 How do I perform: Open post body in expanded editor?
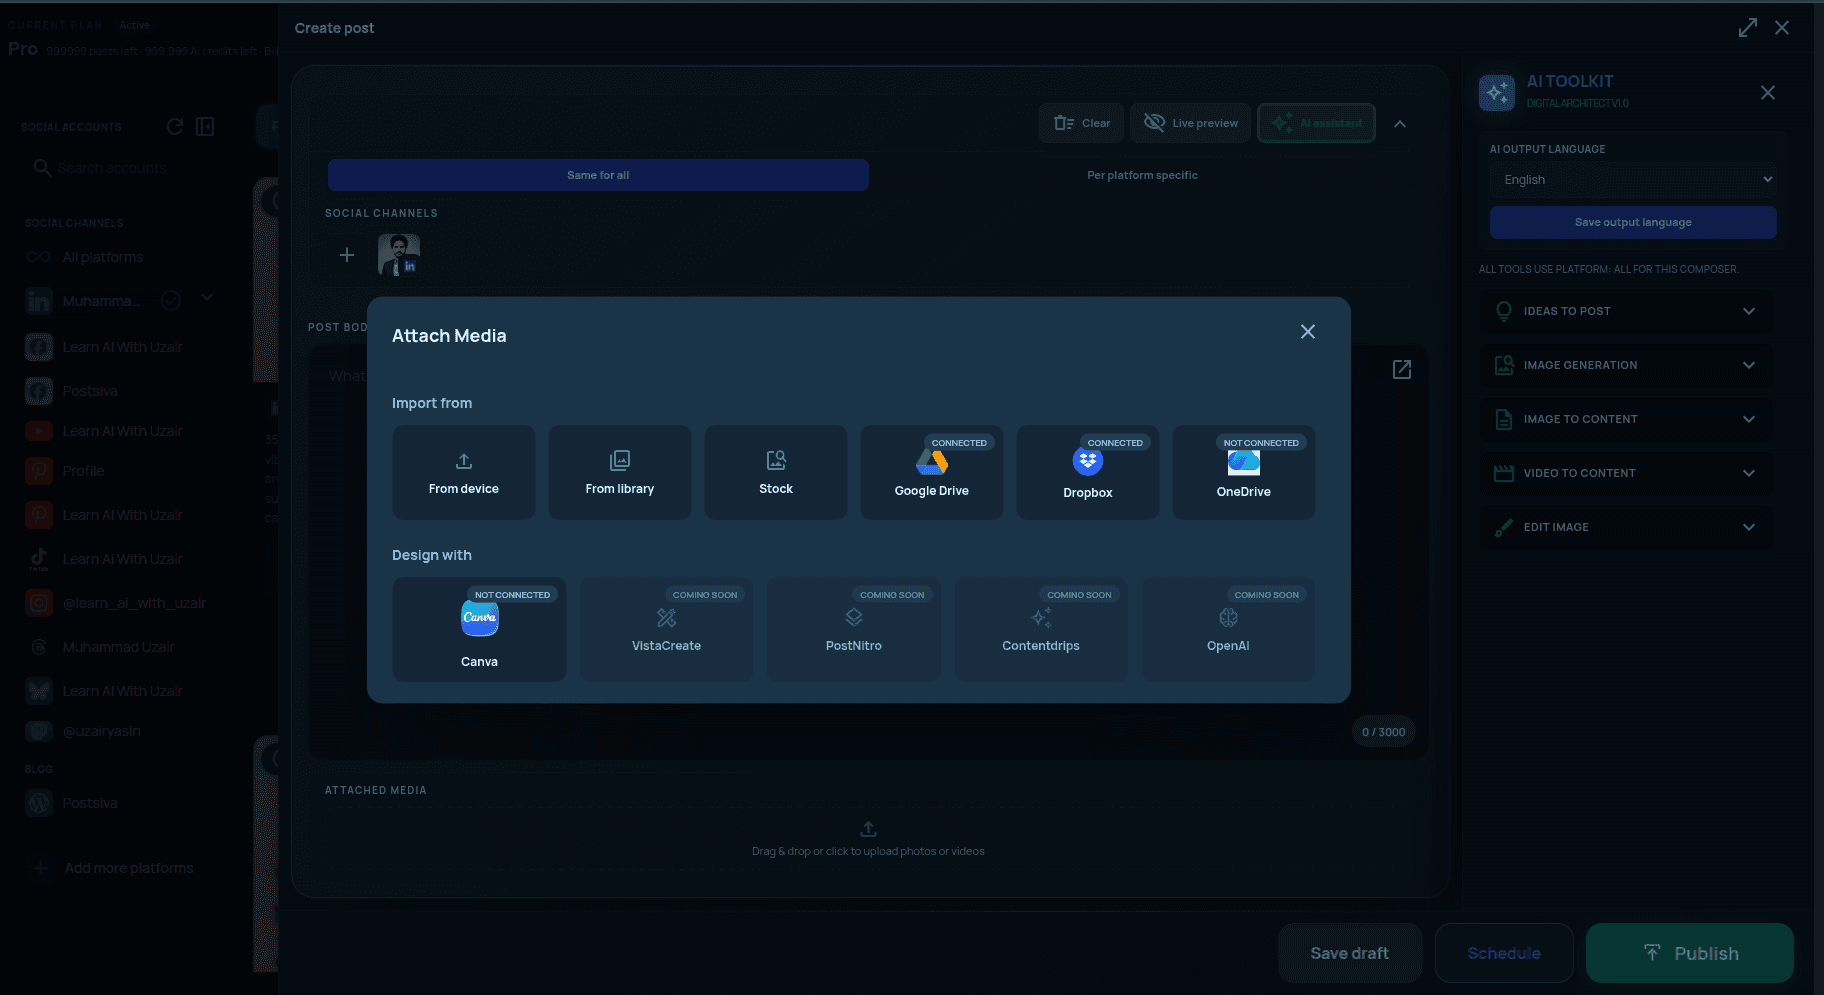coord(1402,370)
